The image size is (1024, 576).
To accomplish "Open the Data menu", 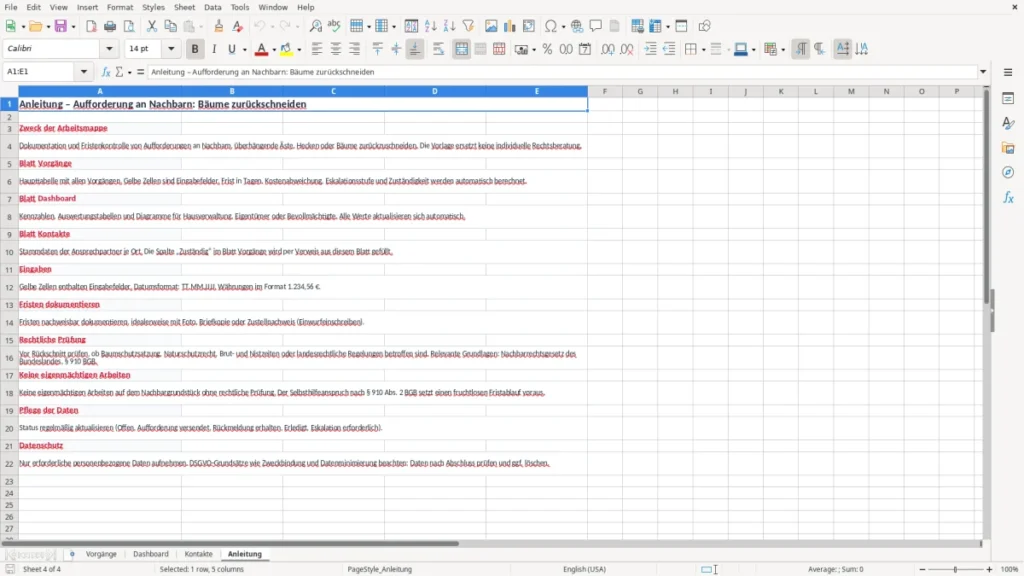I will pyautogui.click(x=212, y=7).
